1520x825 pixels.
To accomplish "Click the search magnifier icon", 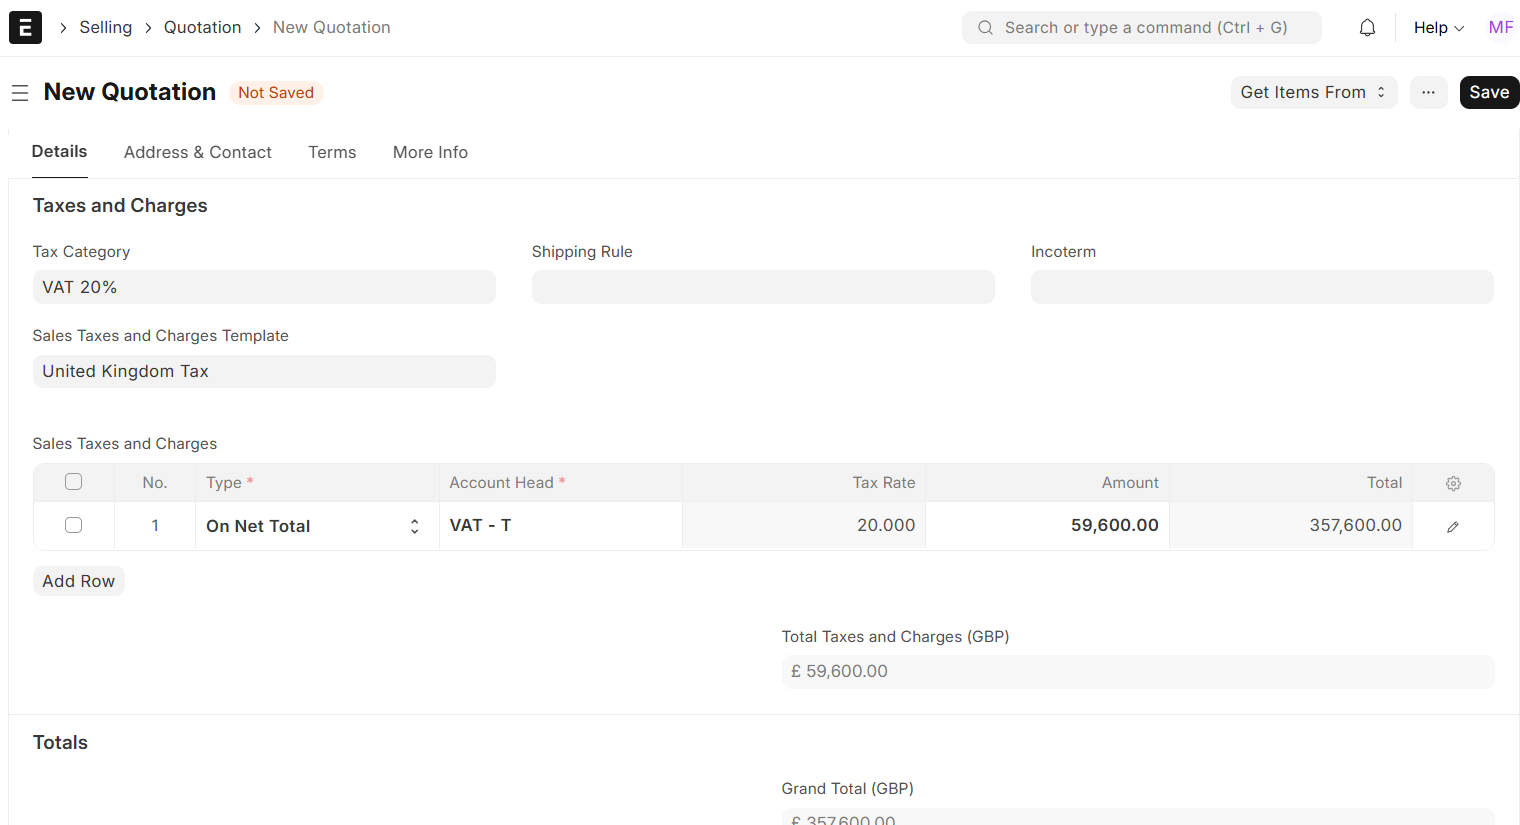I will 985,28.
